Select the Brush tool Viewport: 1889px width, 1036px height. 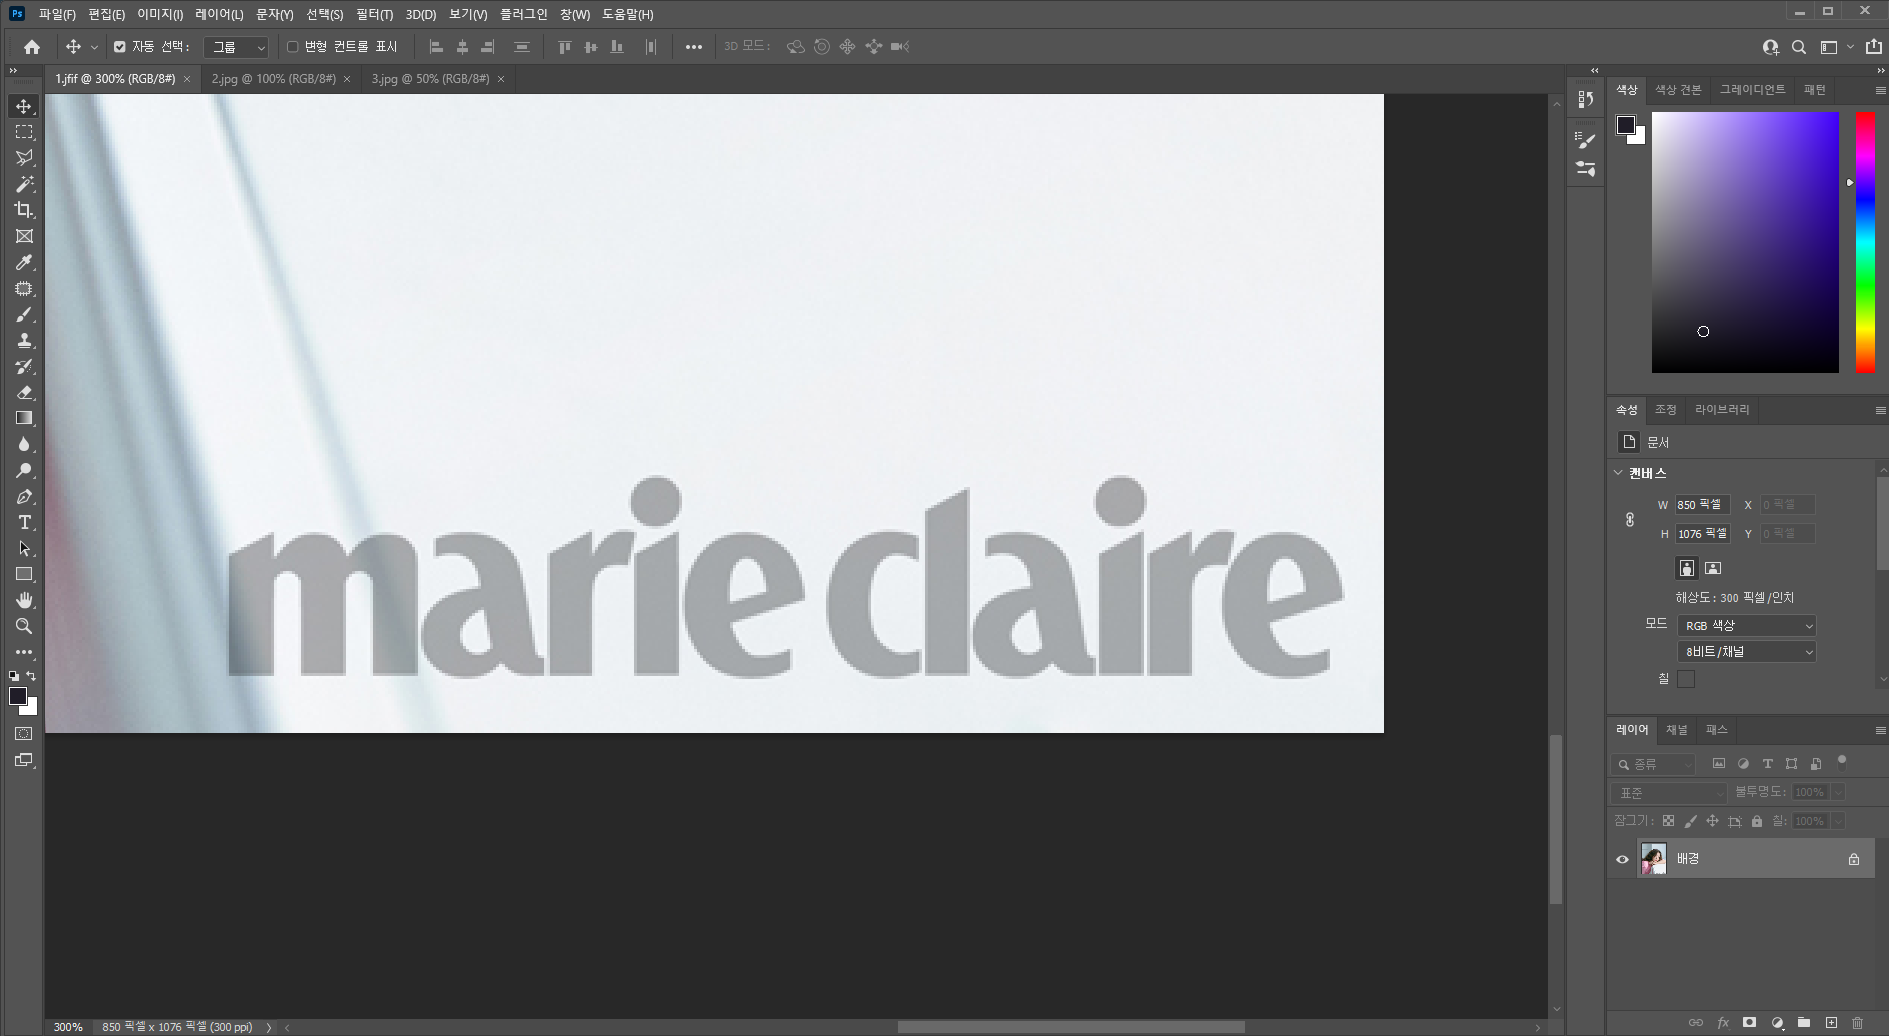click(x=24, y=314)
